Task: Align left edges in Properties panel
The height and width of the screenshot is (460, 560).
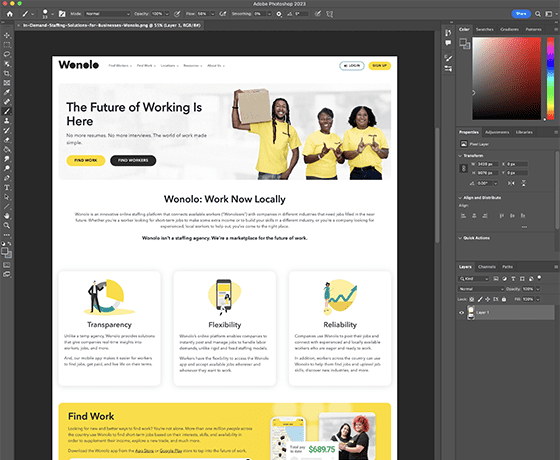Action: click(x=464, y=216)
